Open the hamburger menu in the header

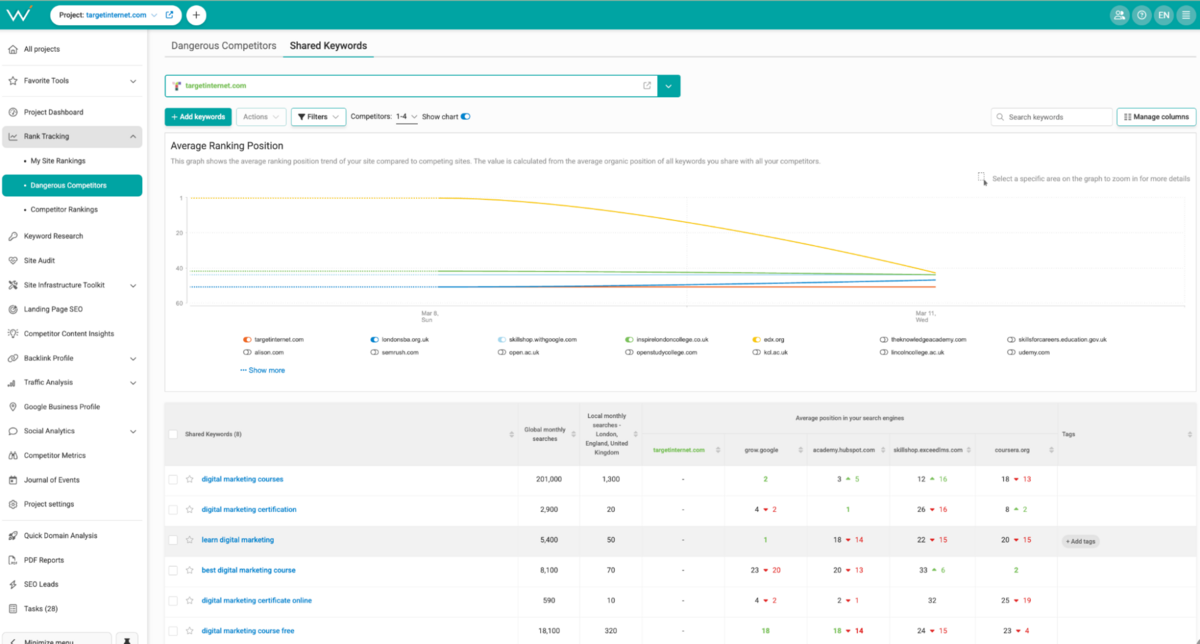[1186, 15]
